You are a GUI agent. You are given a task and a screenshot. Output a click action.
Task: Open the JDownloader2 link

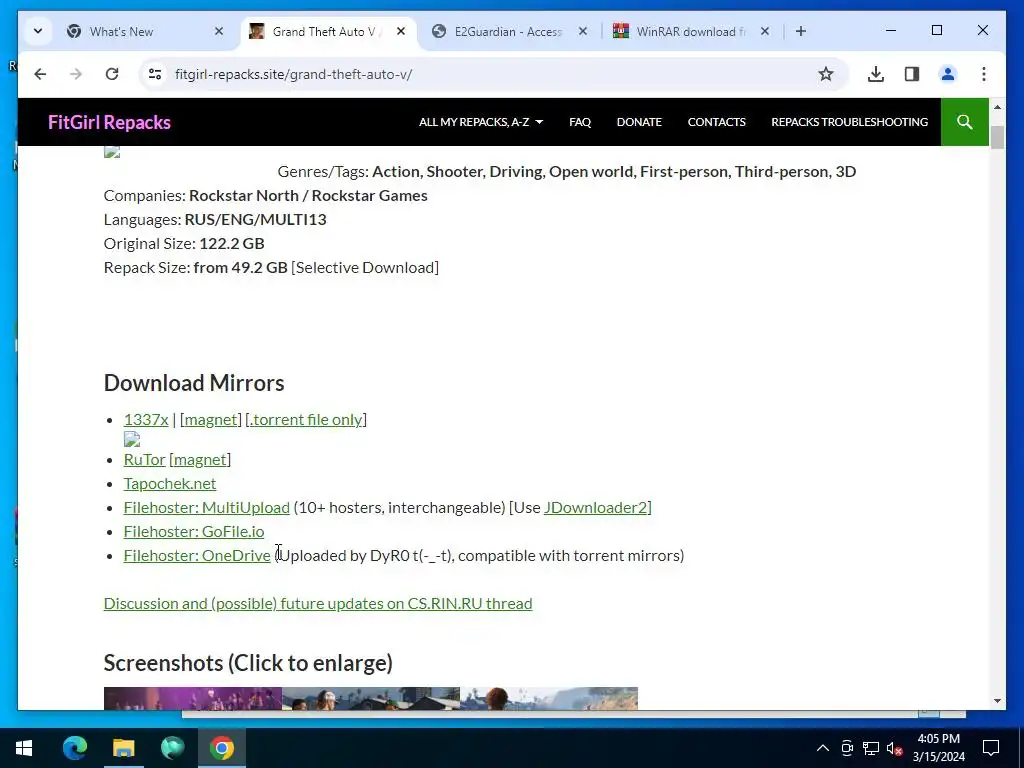[596, 508]
